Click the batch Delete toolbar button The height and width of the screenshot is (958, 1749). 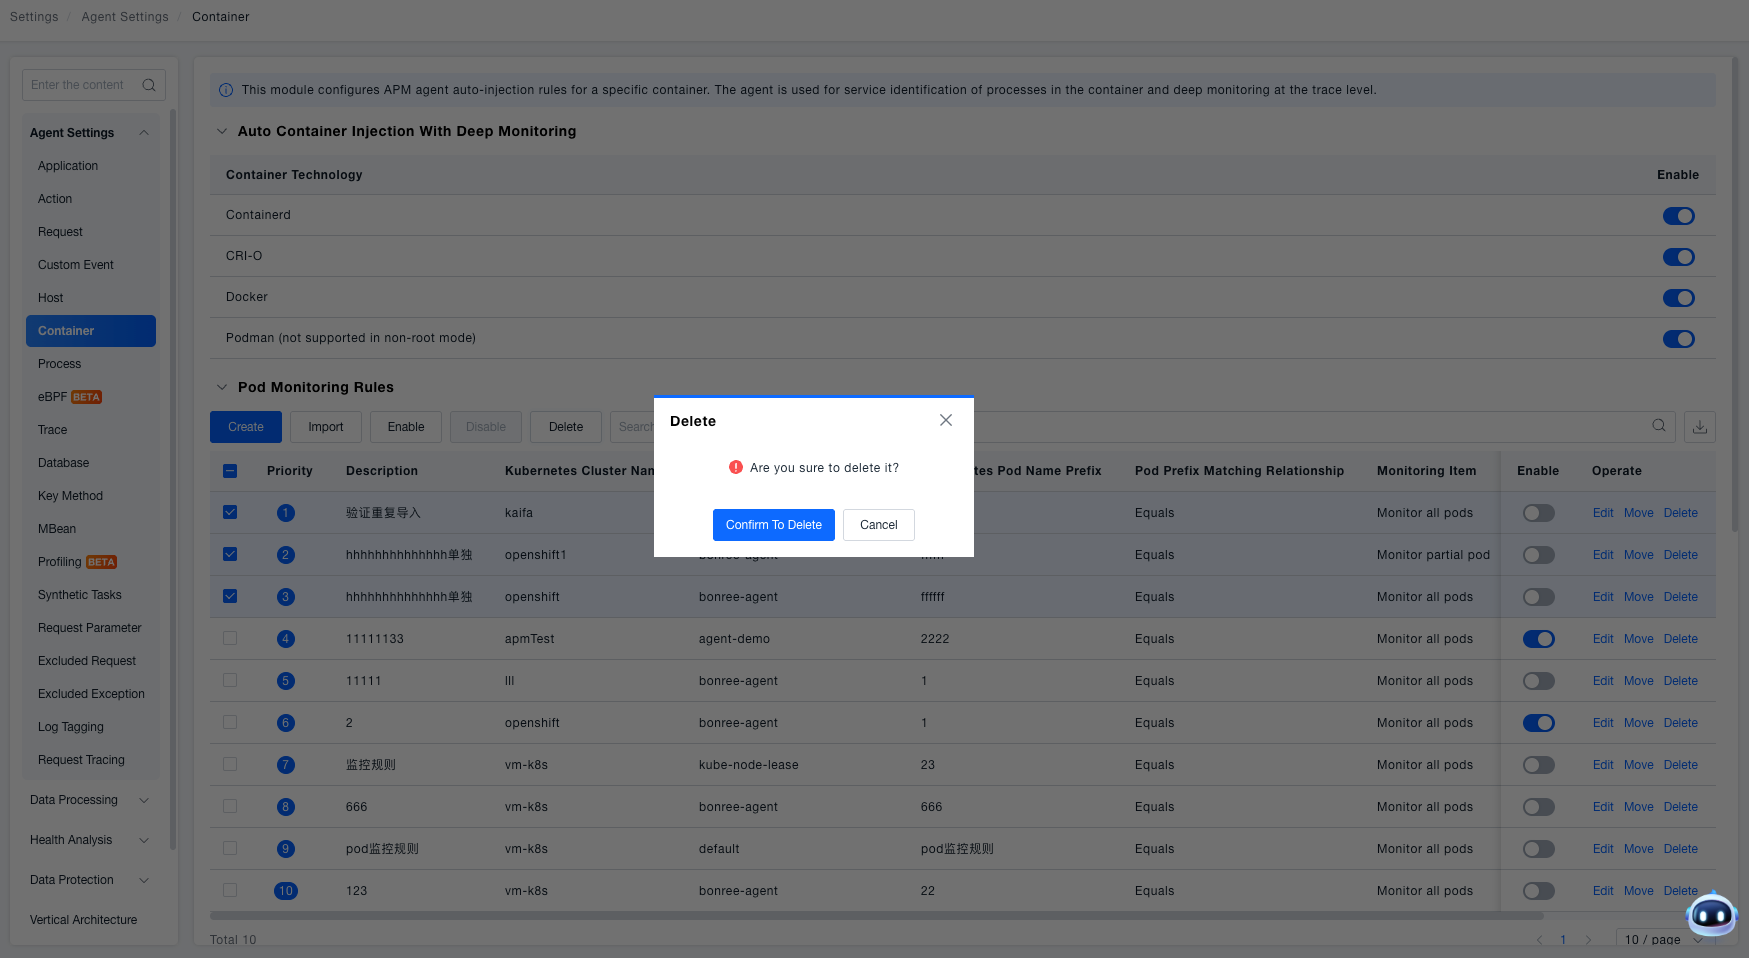566,427
